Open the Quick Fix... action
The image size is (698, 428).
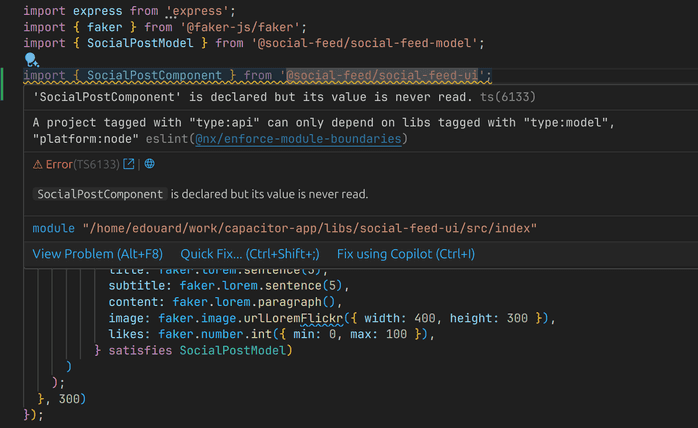[250, 254]
